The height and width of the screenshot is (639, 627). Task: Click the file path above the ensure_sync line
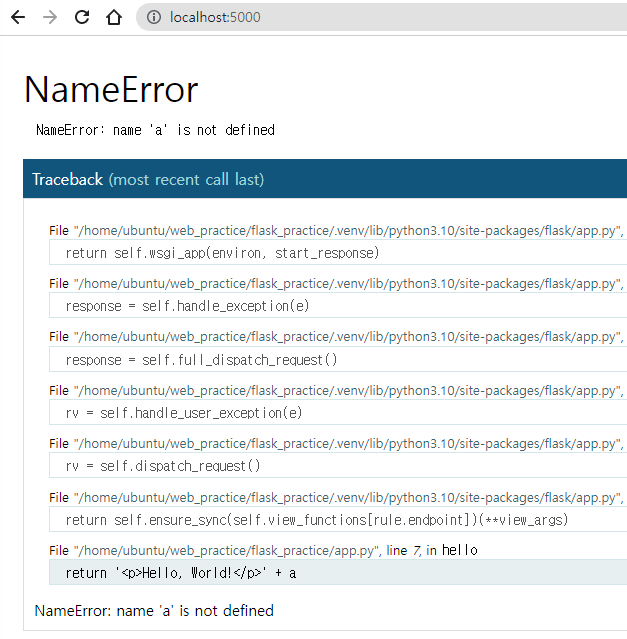tap(348, 497)
